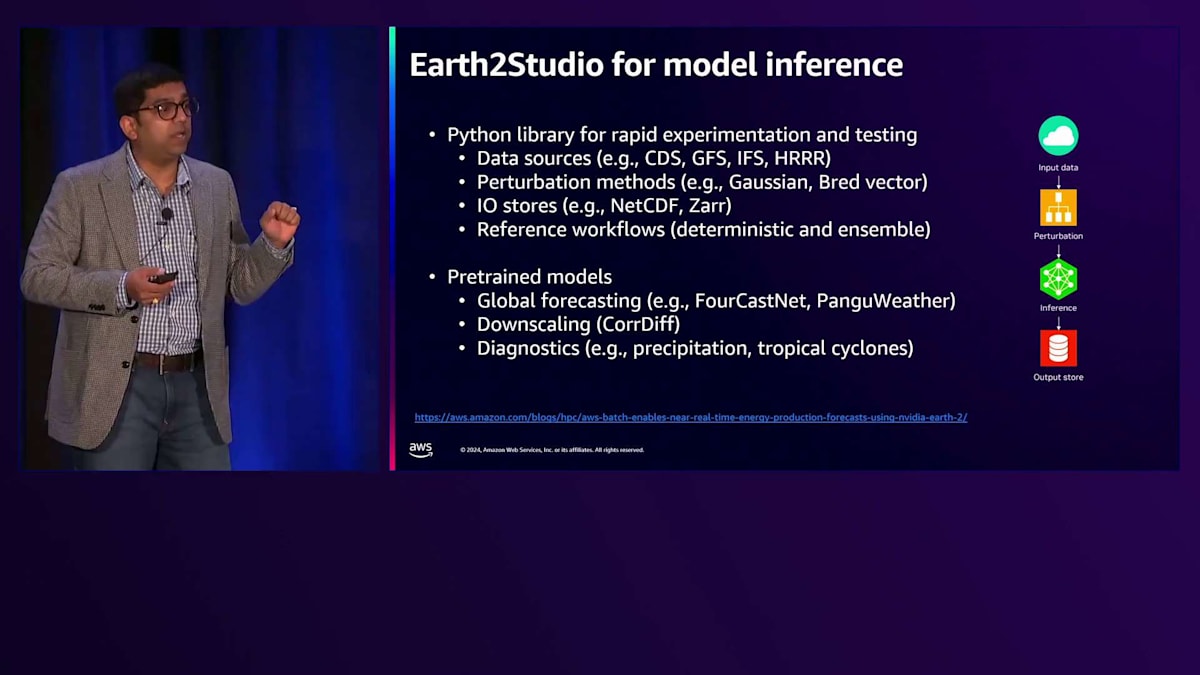Screen dimensions: 1200x675
Task: Select the Data sources (e.g., CDS, GFS) bullet
Action: click(x=654, y=158)
